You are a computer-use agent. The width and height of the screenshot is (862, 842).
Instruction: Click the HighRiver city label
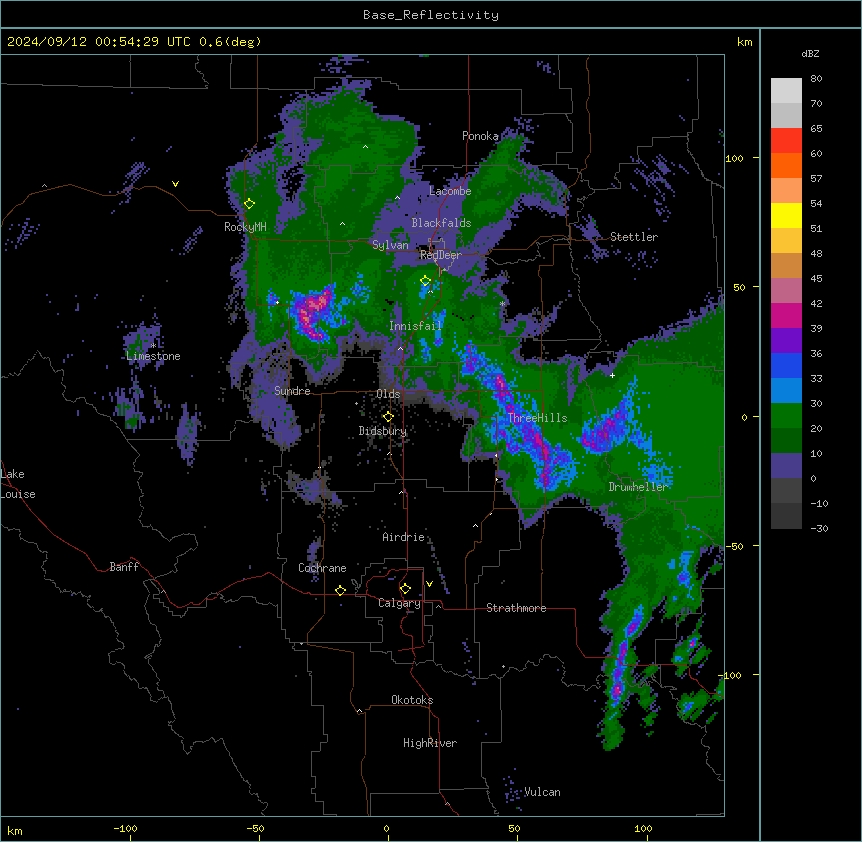[x=430, y=743]
